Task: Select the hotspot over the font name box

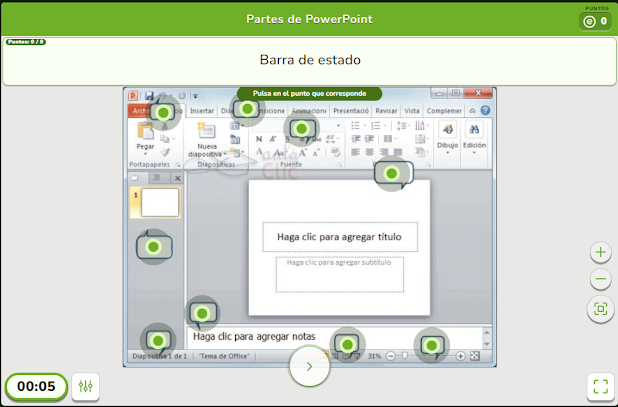Action: tap(302, 128)
